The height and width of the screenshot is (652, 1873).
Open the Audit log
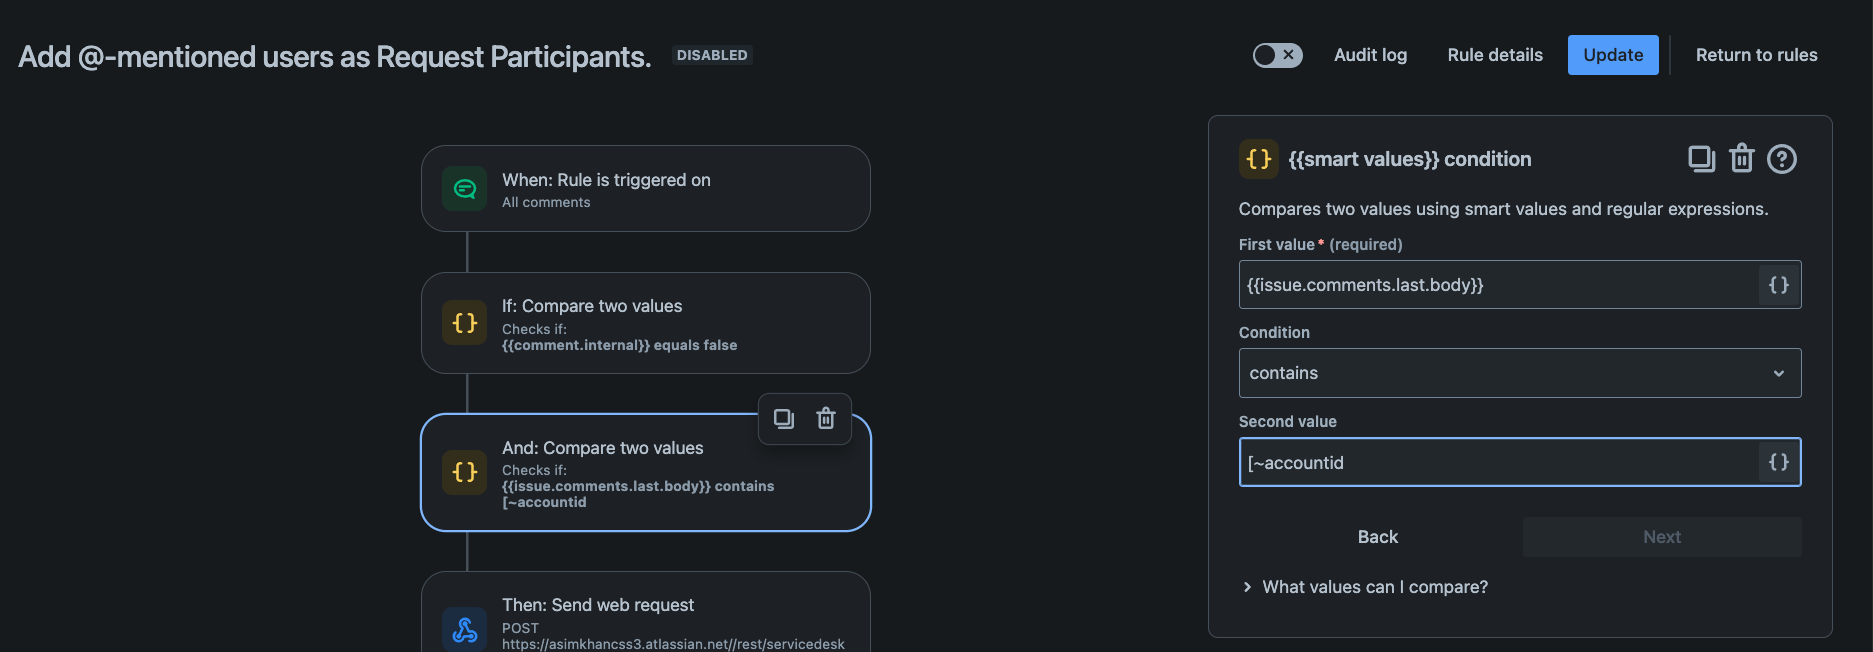click(x=1370, y=55)
